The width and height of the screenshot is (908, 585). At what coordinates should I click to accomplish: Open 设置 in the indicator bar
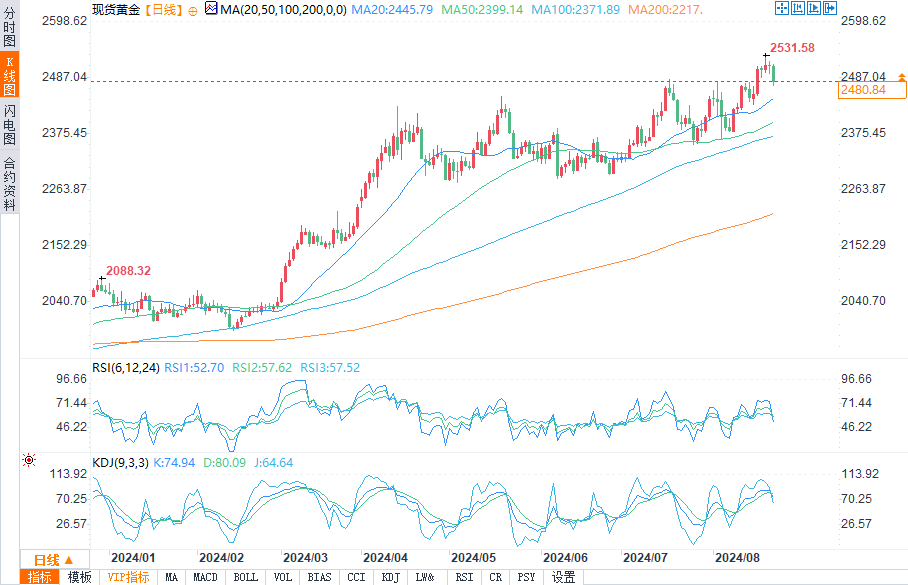(x=564, y=577)
